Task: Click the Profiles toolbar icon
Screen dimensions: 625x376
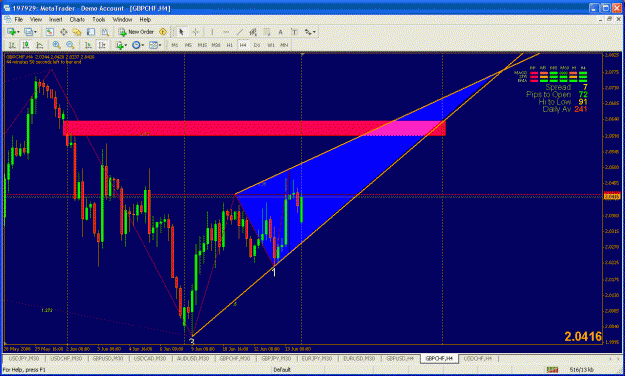Action: [28, 32]
